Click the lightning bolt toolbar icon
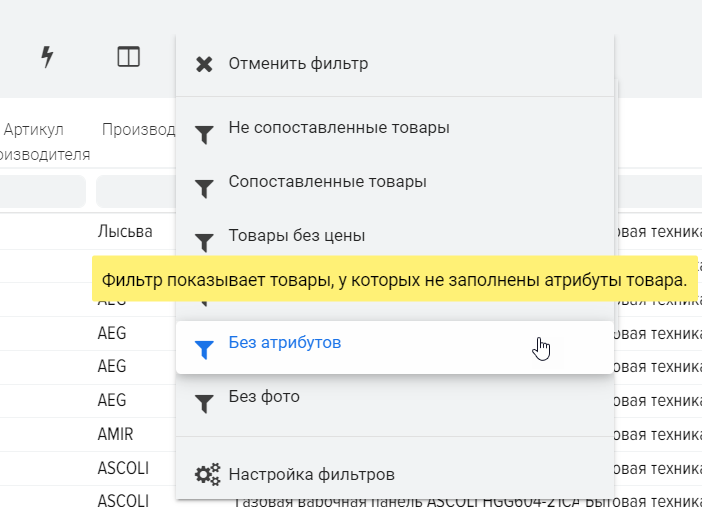 47,57
